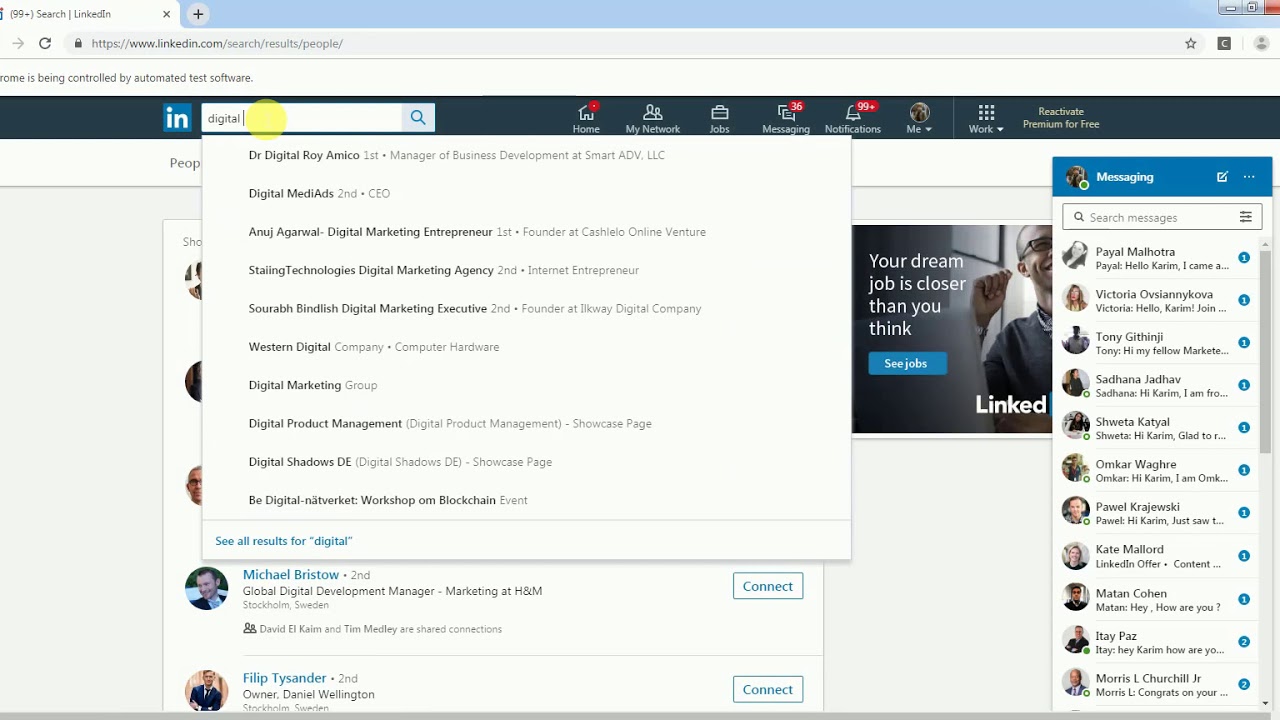Open the Home icon
The height and width of the screenshot is (720, 1280).
(586, 118)
